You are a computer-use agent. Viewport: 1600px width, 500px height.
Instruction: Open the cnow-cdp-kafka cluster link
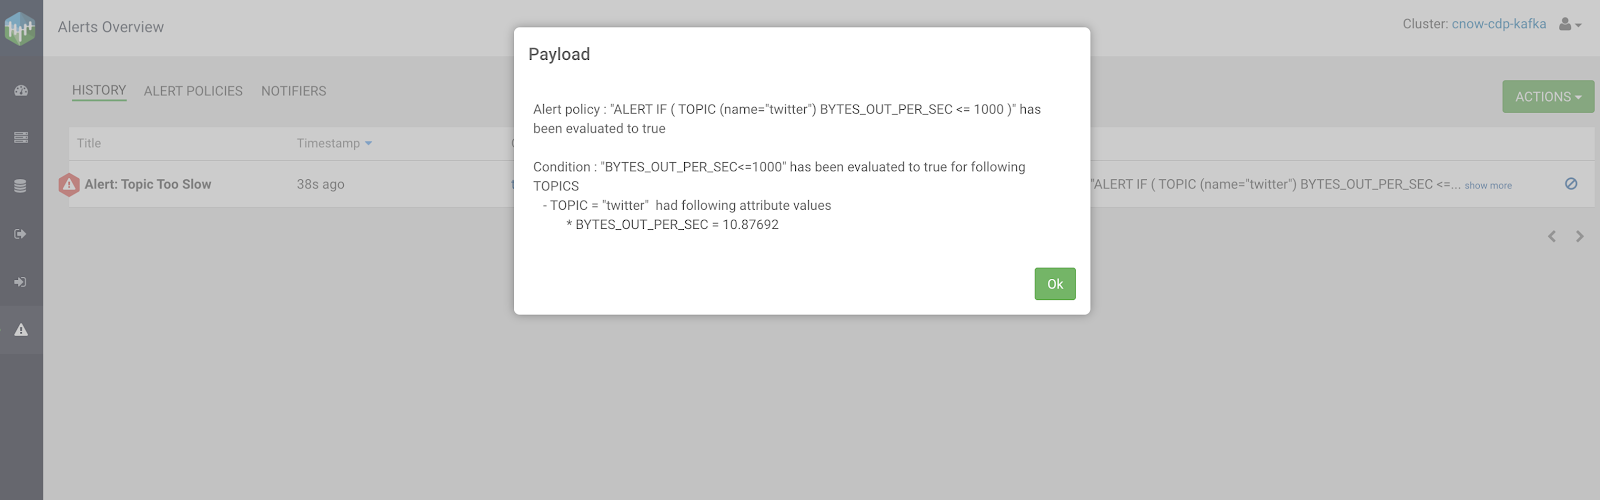coord(1498,24)
